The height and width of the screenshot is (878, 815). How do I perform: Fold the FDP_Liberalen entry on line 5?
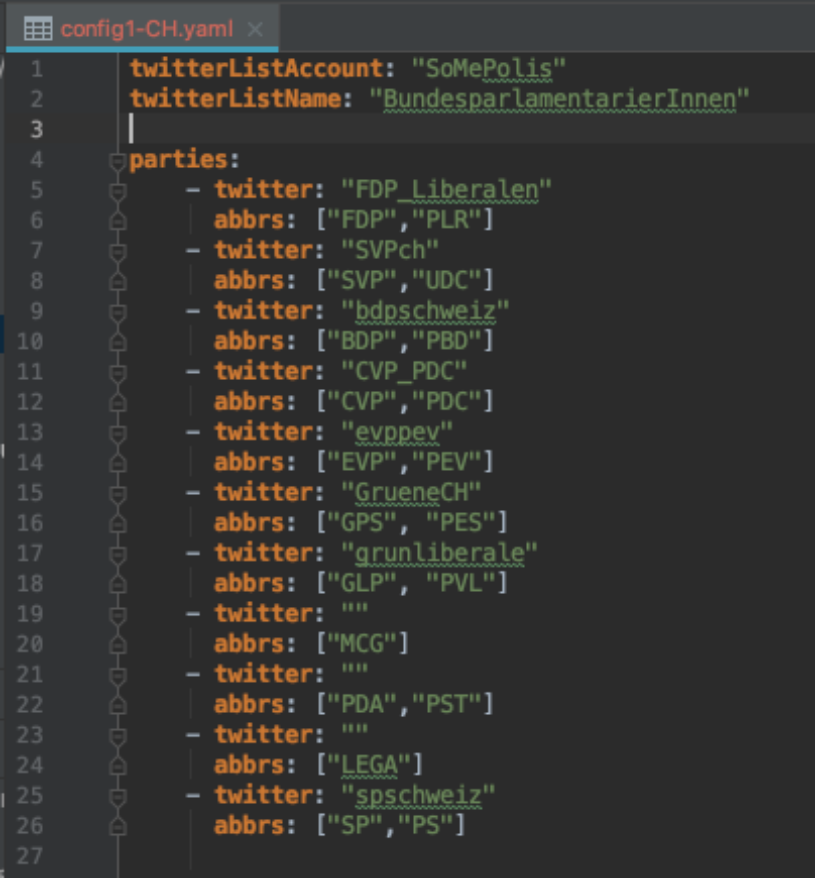pyautogui.click(x=118, y=190)
